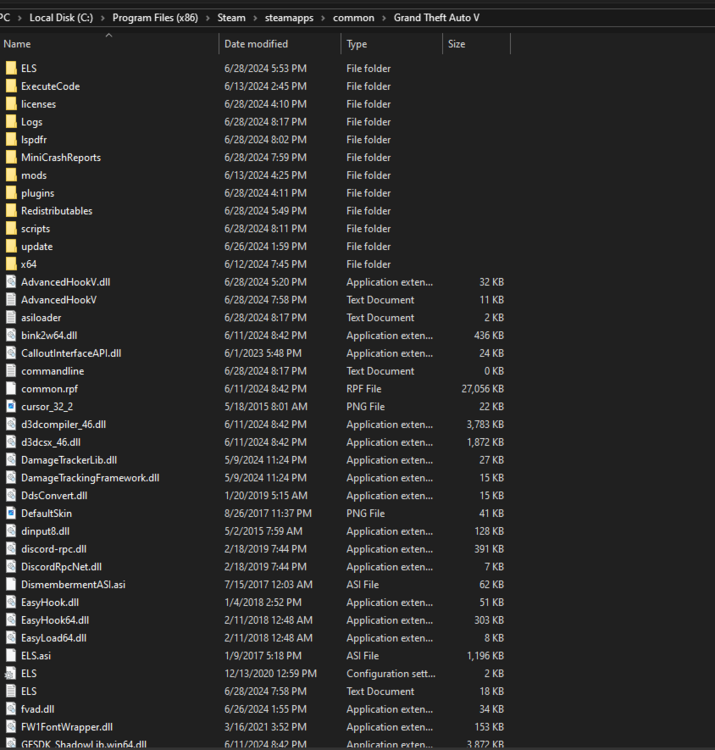
Task: Select the DdsConvert.dll file name
Action: point(54,496)
